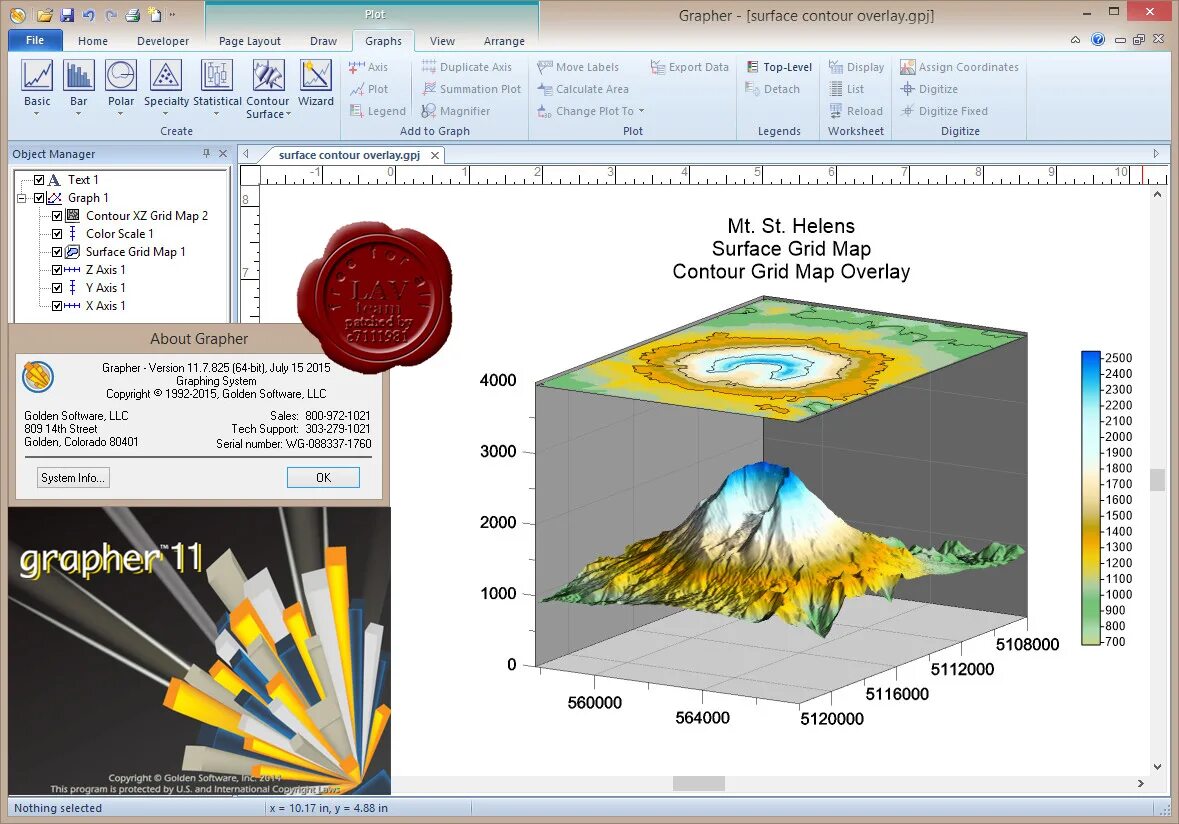Choose the Bar graph type icon
1179x824 pixels.
pos(78,76)
